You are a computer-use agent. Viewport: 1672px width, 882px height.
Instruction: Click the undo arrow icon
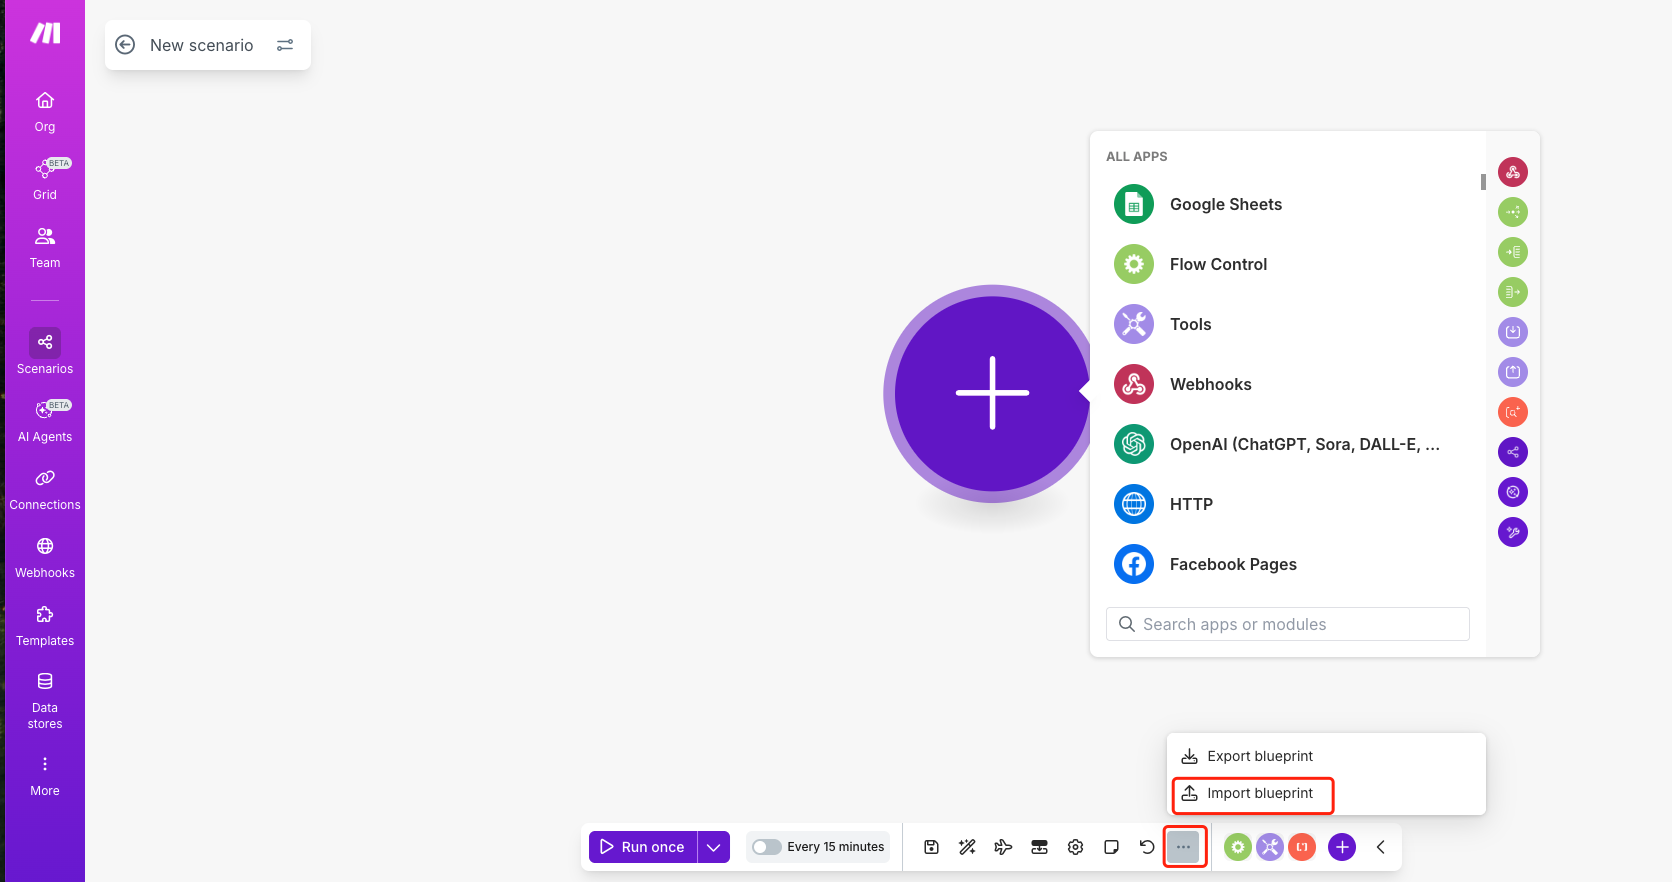coord(1147,847)
